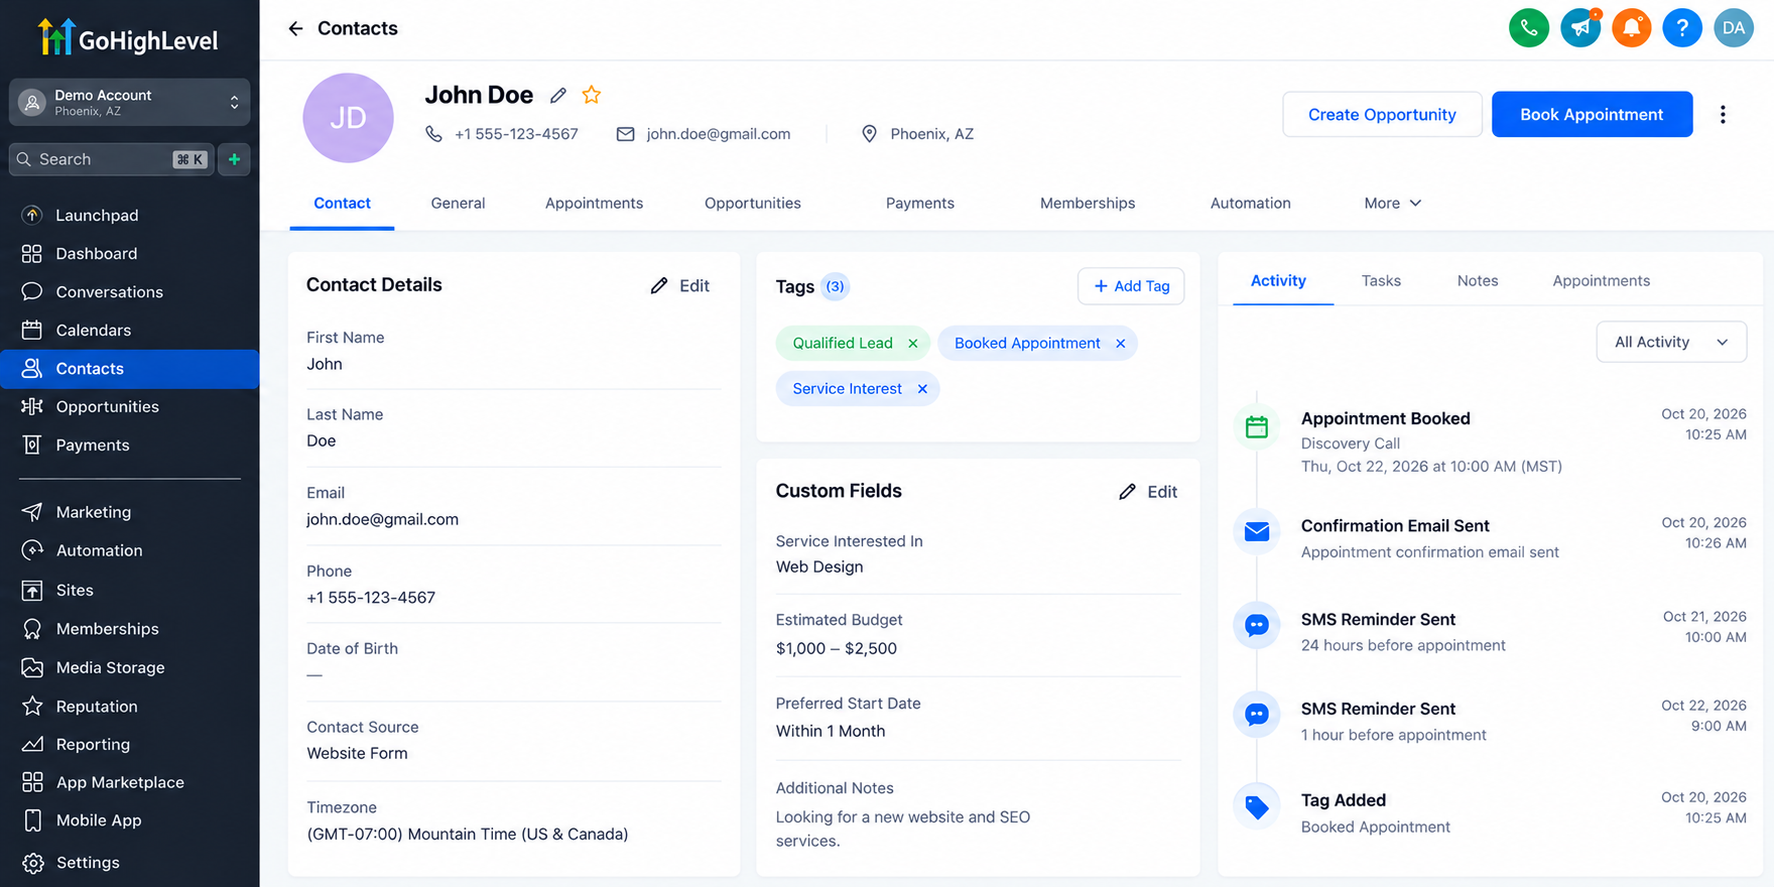Viewport: 1774px width, 887px height.
Task: Remove the Qualified Lead tag
Action: click(x=913, y=344)
